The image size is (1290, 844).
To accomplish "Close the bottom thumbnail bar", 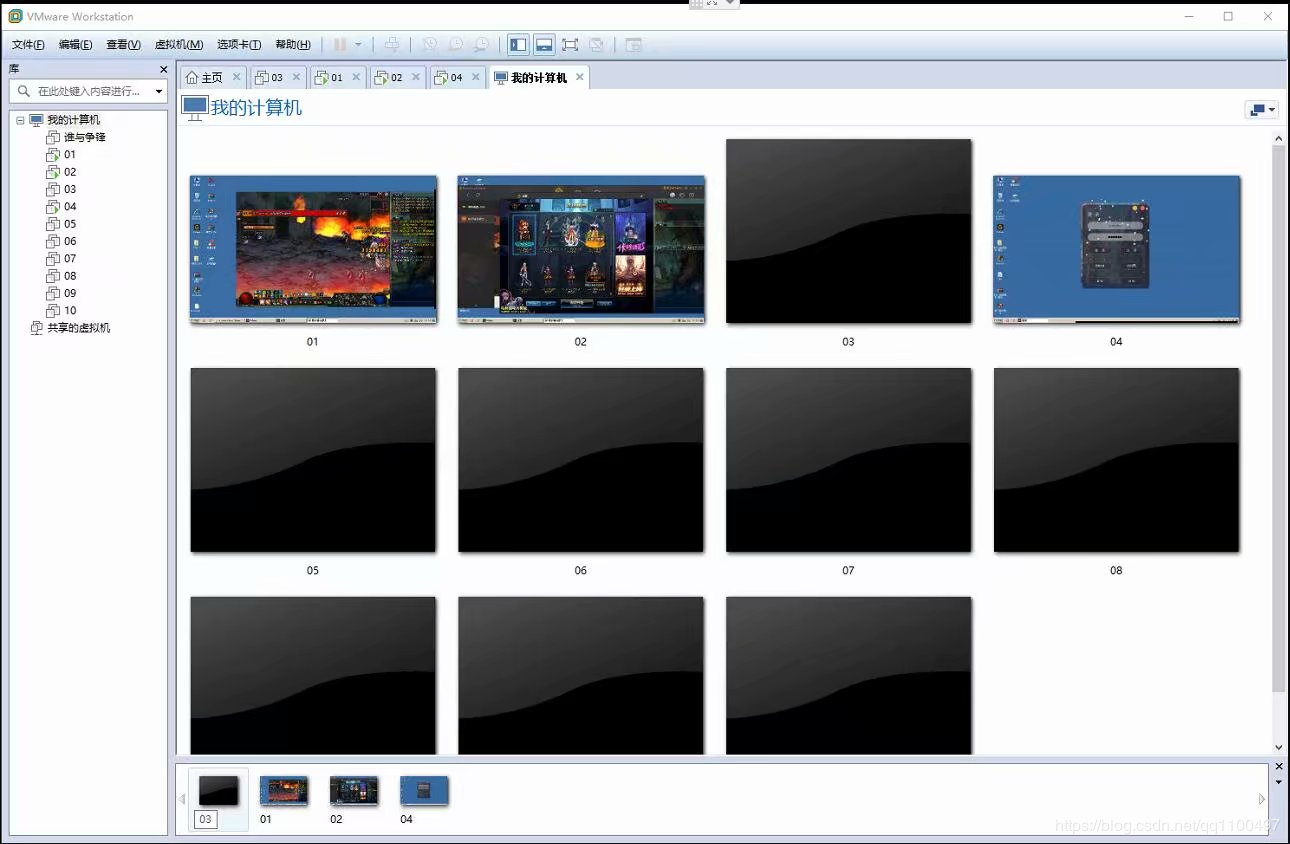I will 1279,767.
